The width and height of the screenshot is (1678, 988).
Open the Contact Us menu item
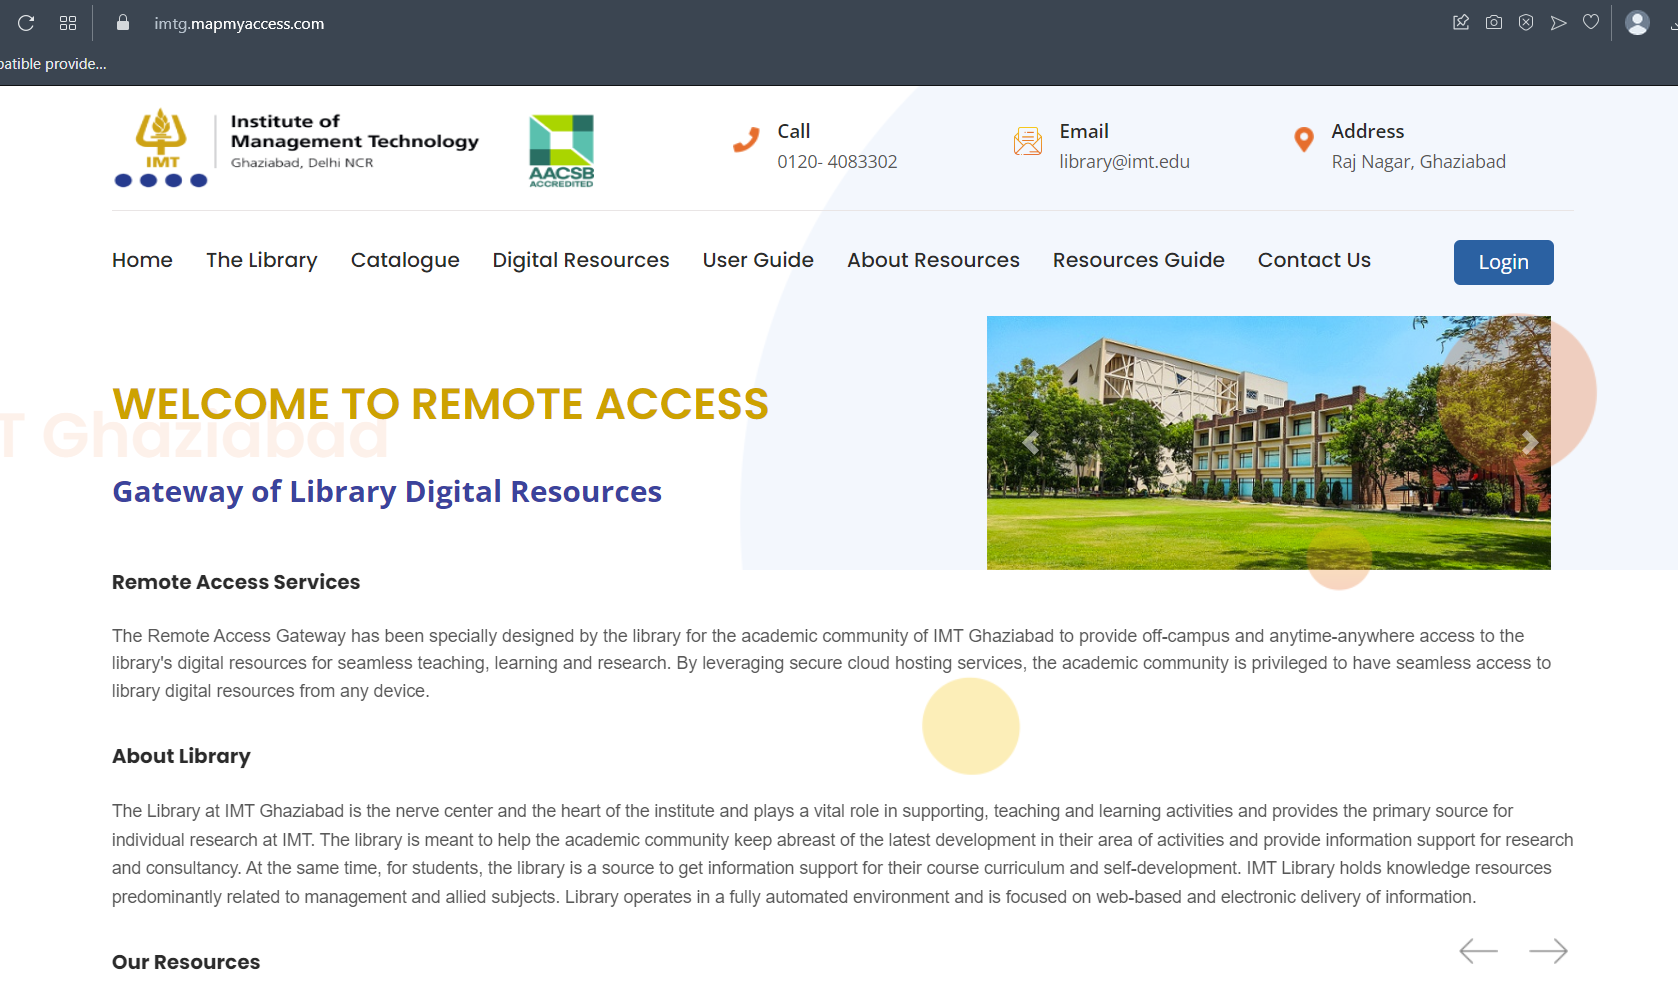[1314, 260]
